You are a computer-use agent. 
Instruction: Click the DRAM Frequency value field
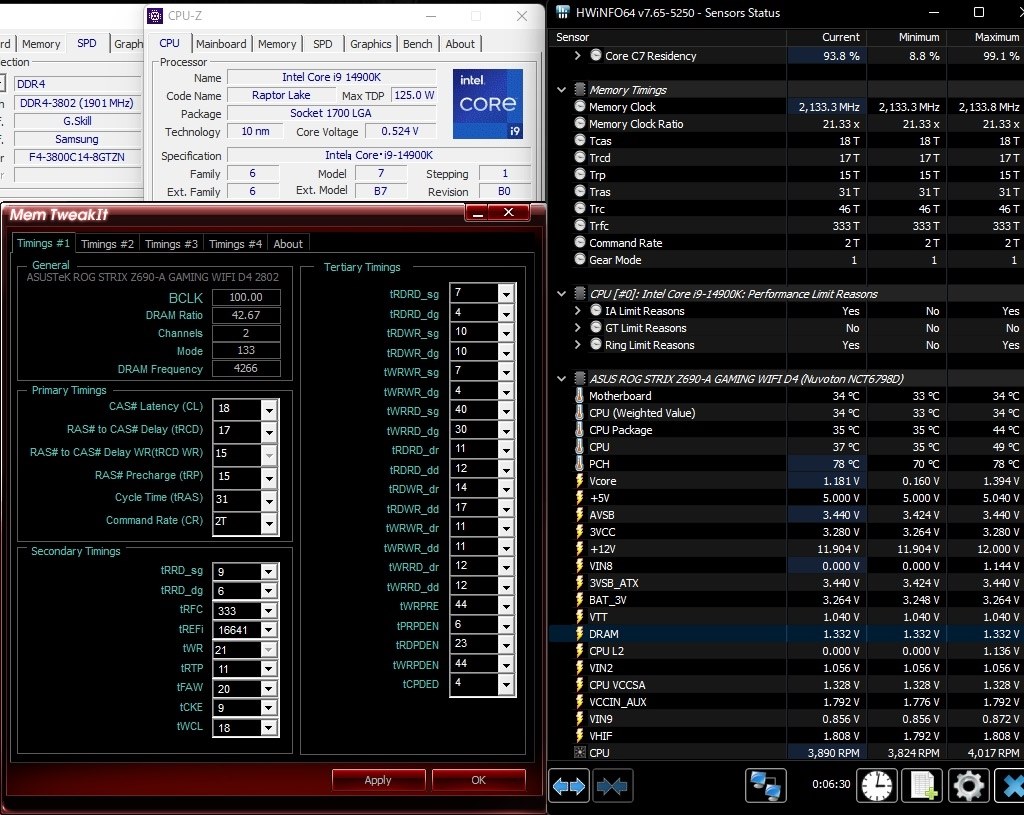(x=246, y=368)
